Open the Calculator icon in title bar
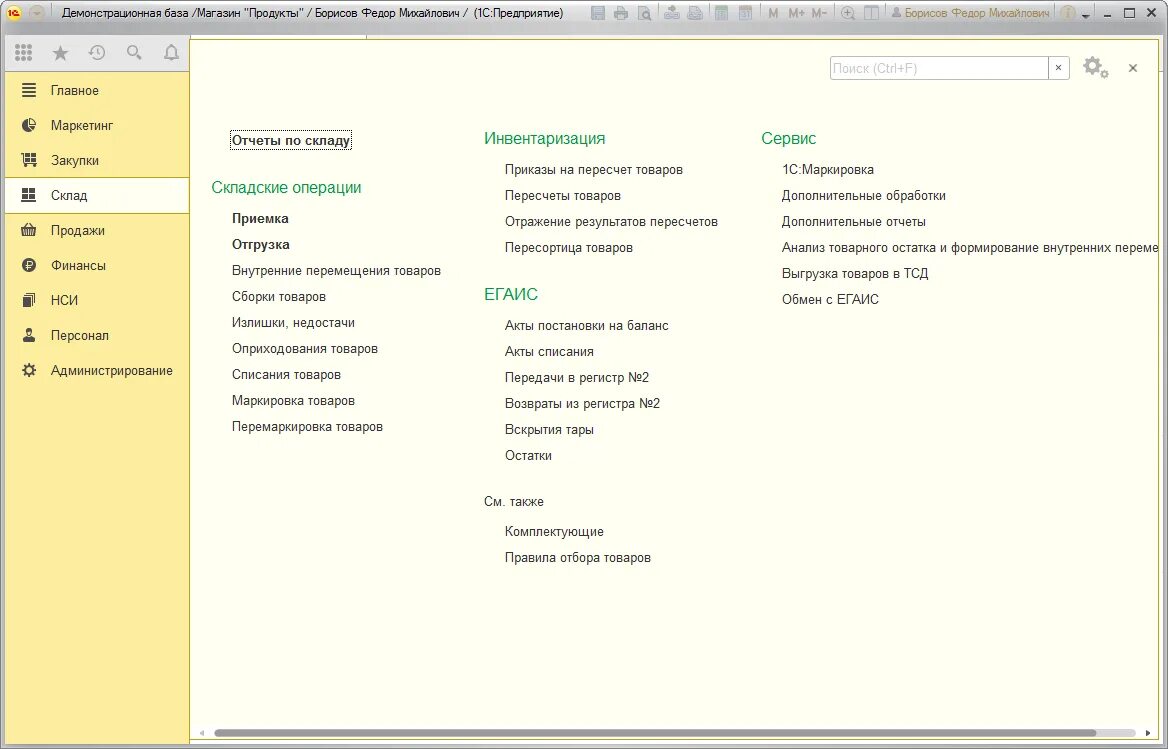1168x749 pixels. (x=721, y=13)
